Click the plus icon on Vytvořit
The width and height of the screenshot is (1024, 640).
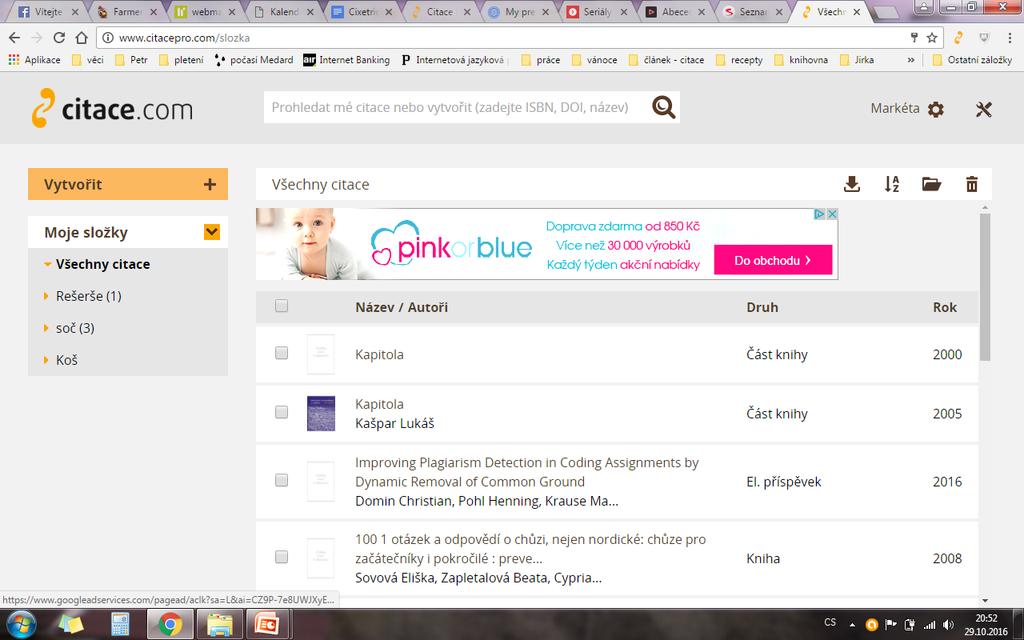pos(210,184)
